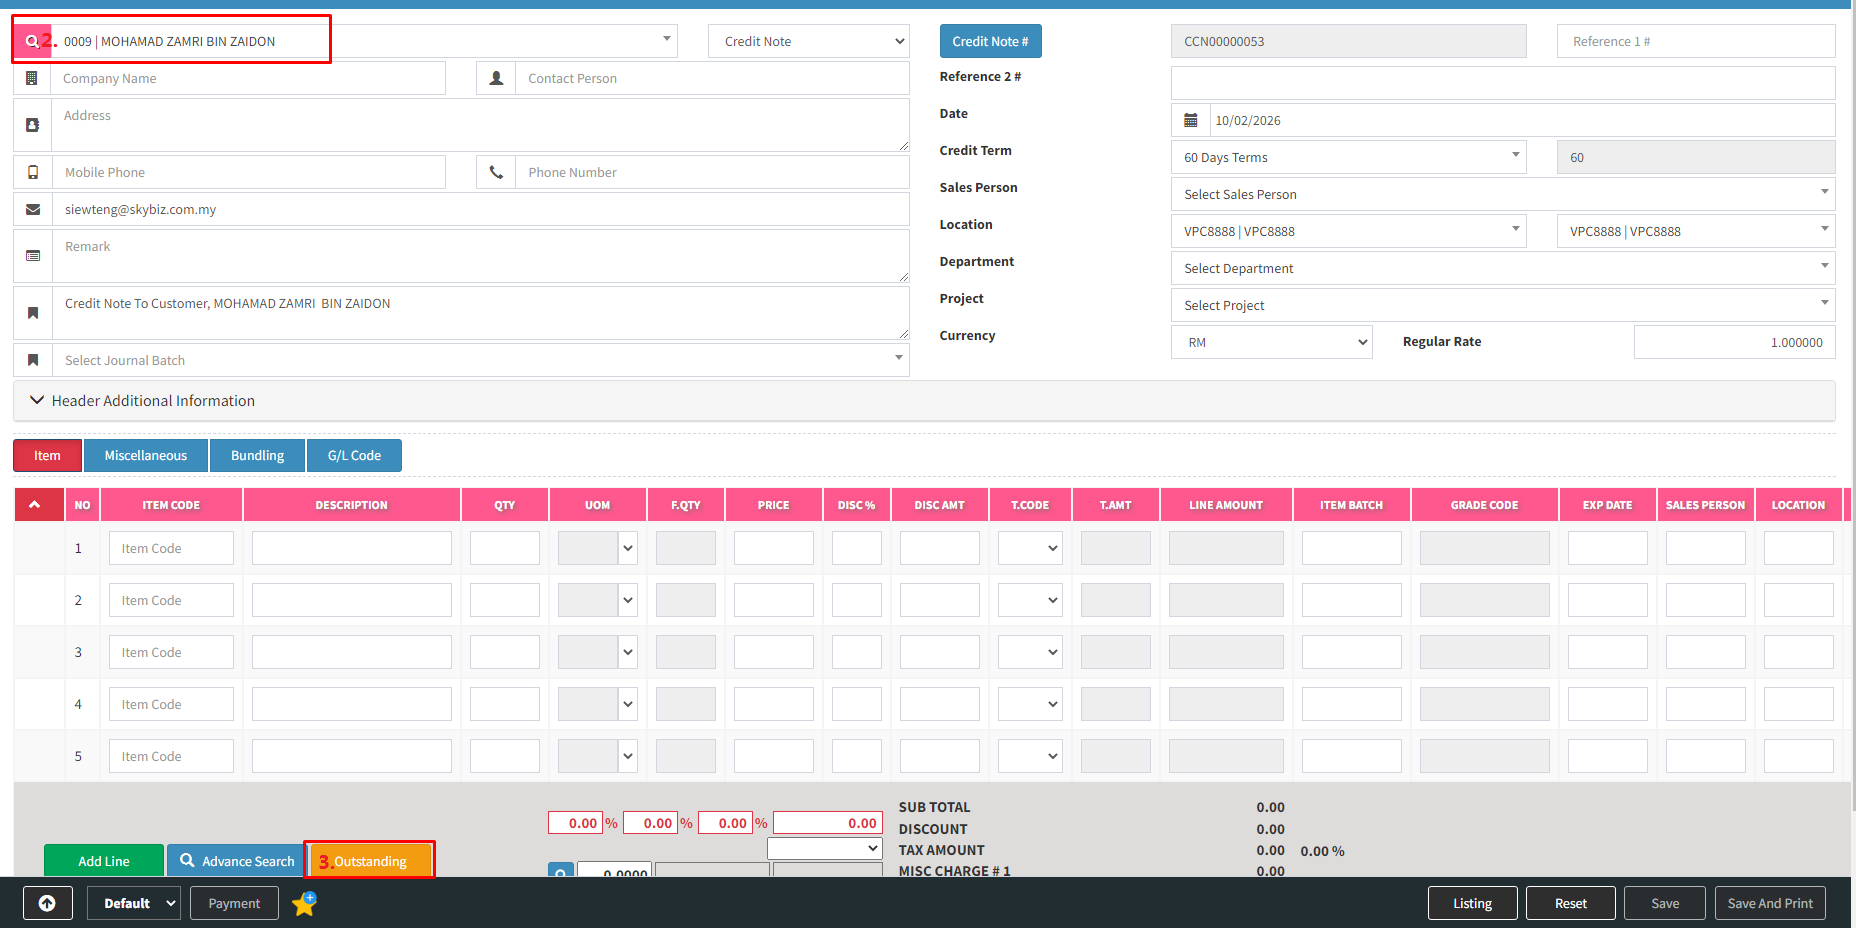Click the orange Outstanding button
The width and height of the screenshot is (1856, 928).
pyautogui.click(x=370, y=861)
